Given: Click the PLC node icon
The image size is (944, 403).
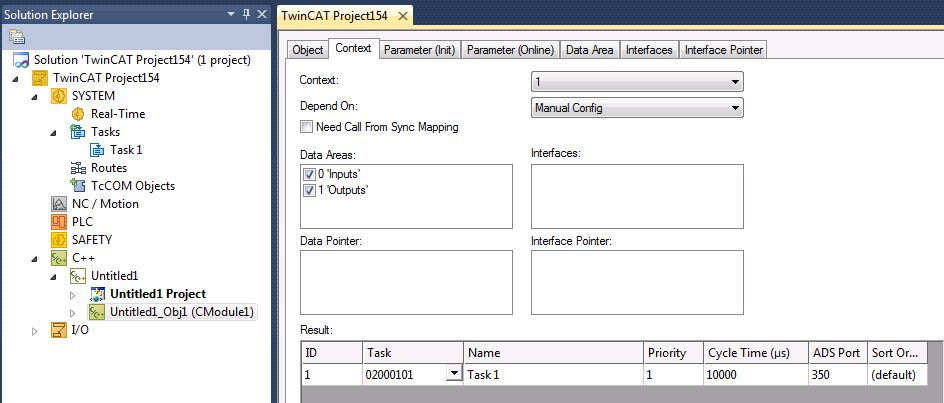Looking at the screenshot, I should click(58, 222).
